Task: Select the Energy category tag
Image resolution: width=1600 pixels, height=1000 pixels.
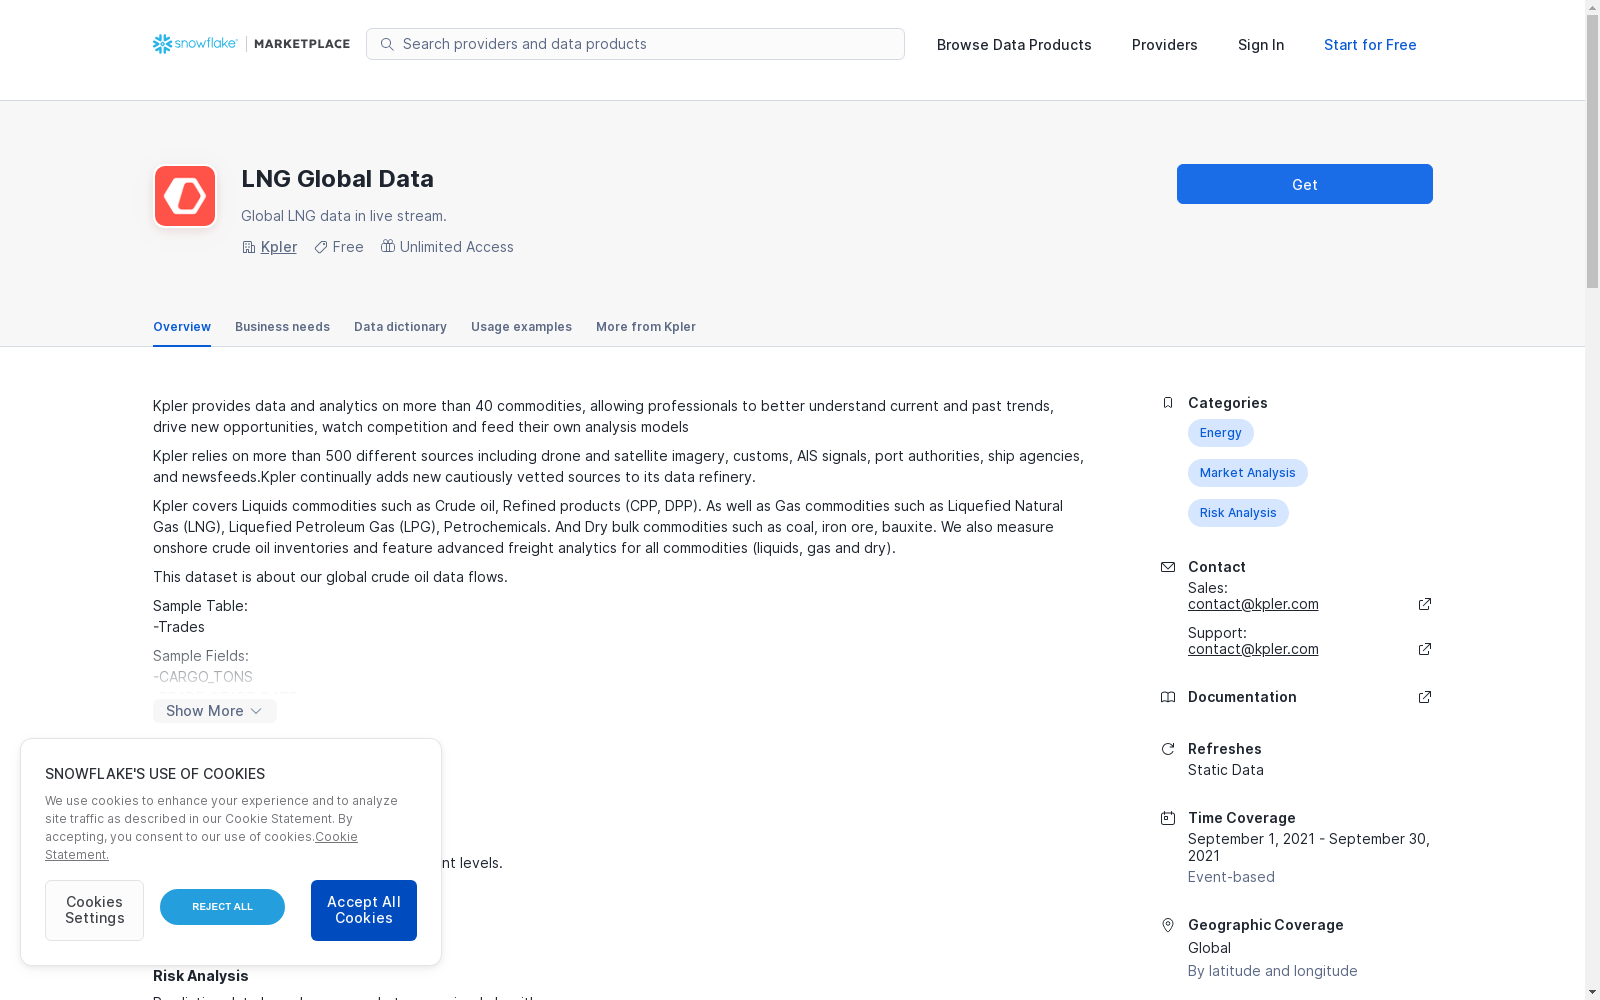Action: click(x=1221, y=433)
